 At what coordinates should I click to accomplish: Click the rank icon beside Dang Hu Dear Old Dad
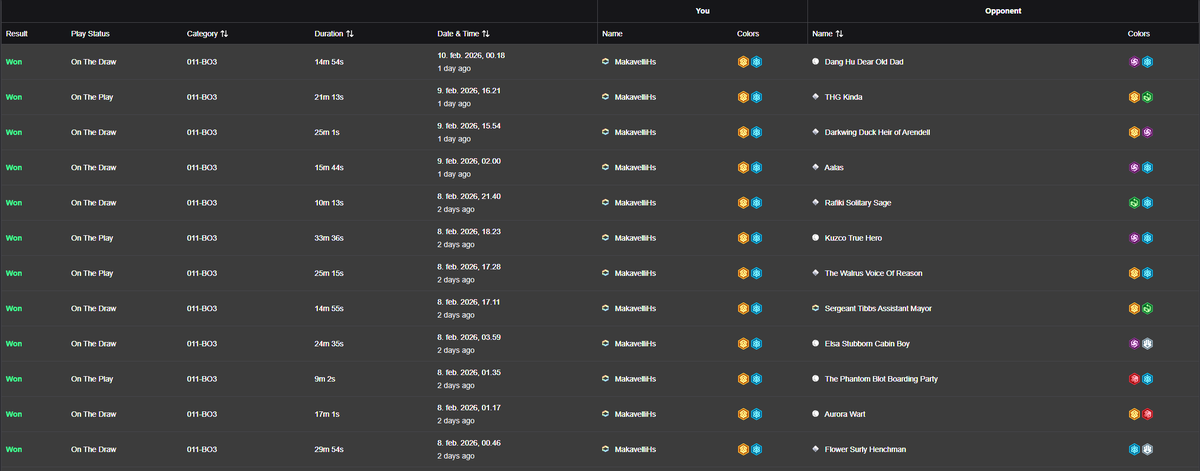coord(816,62)
